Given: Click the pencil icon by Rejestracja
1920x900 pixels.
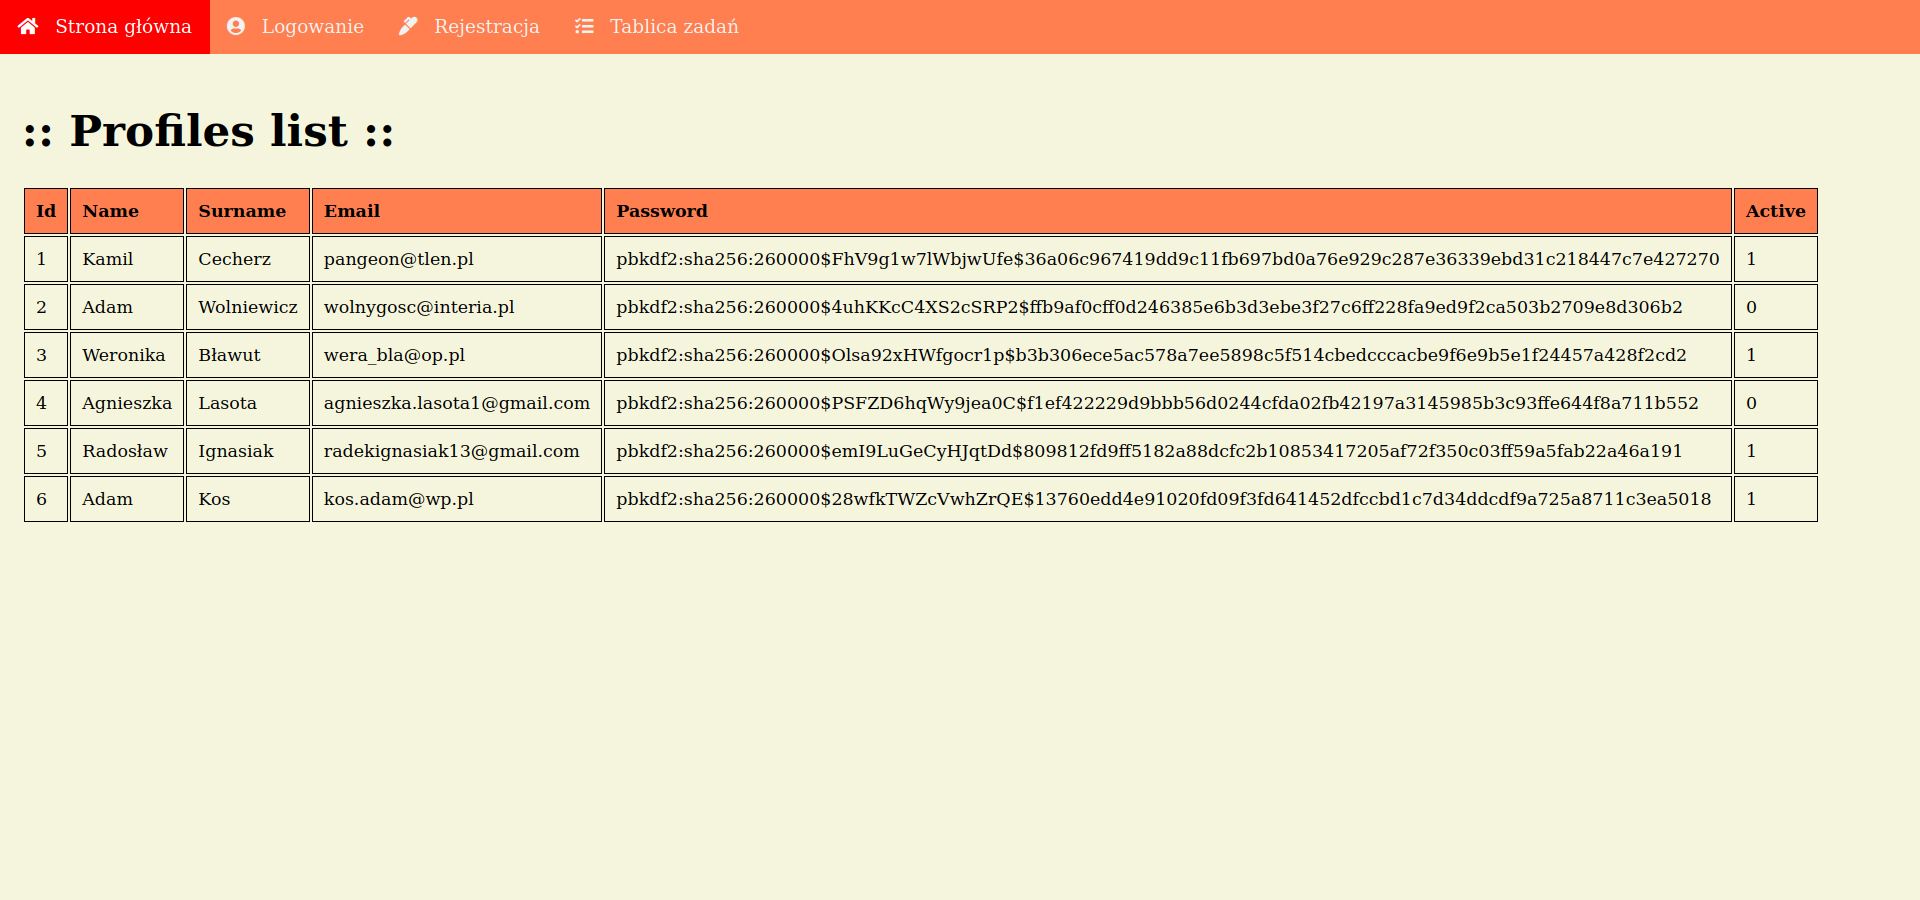Looking at the screenshot, I should [408, 26].
